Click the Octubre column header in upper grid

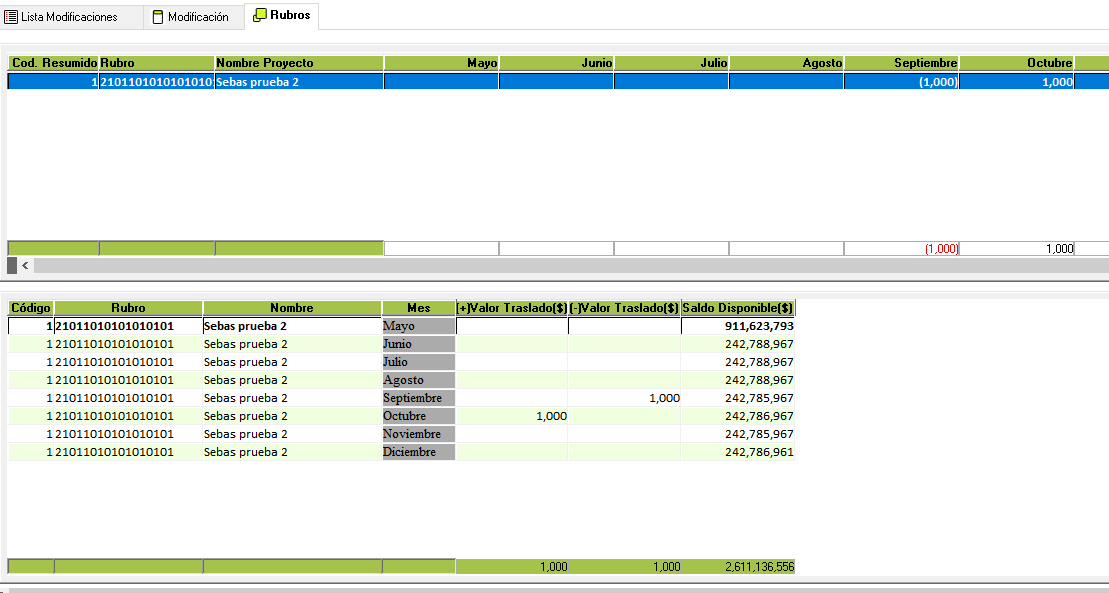click(x=1016, y=63)
